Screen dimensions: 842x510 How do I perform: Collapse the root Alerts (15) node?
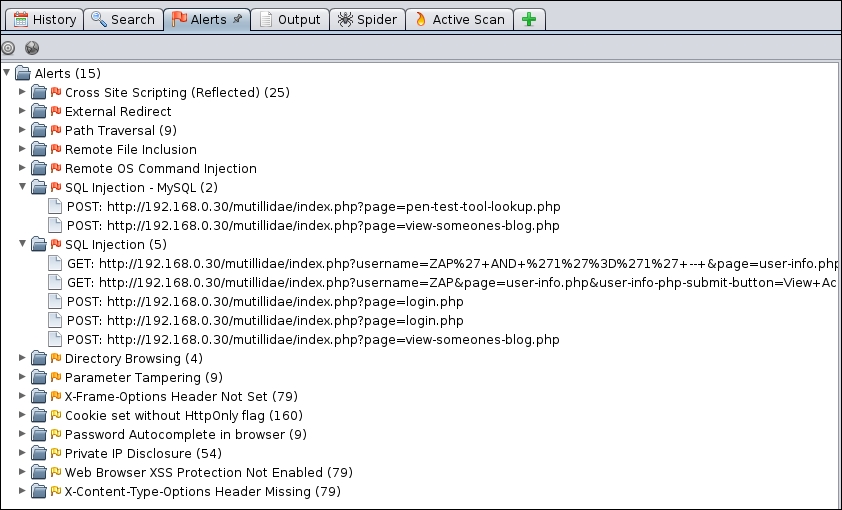coord(6,72)
